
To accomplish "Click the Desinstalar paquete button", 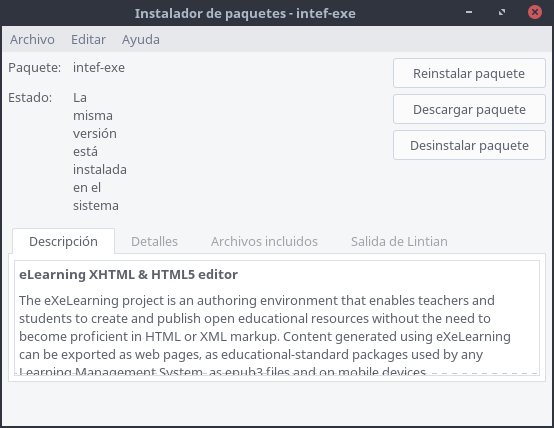I will pyautogui.click(x=469, y=146).
